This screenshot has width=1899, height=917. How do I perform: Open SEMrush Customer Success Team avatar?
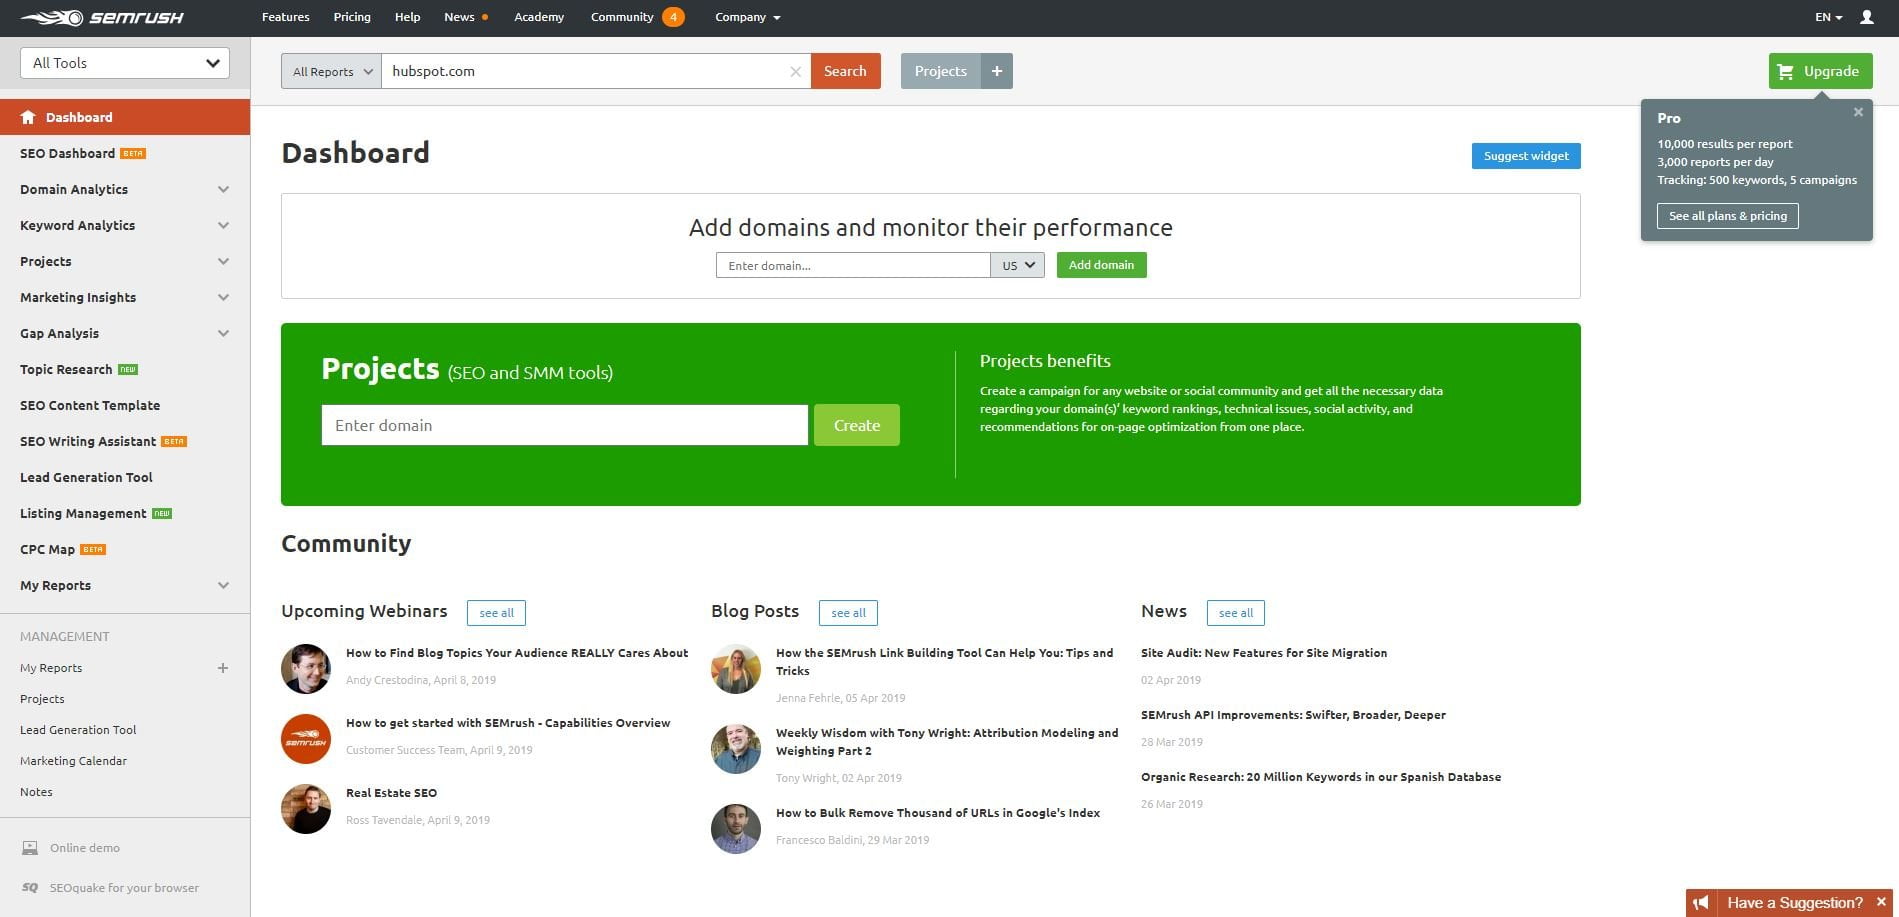[306, 739]
